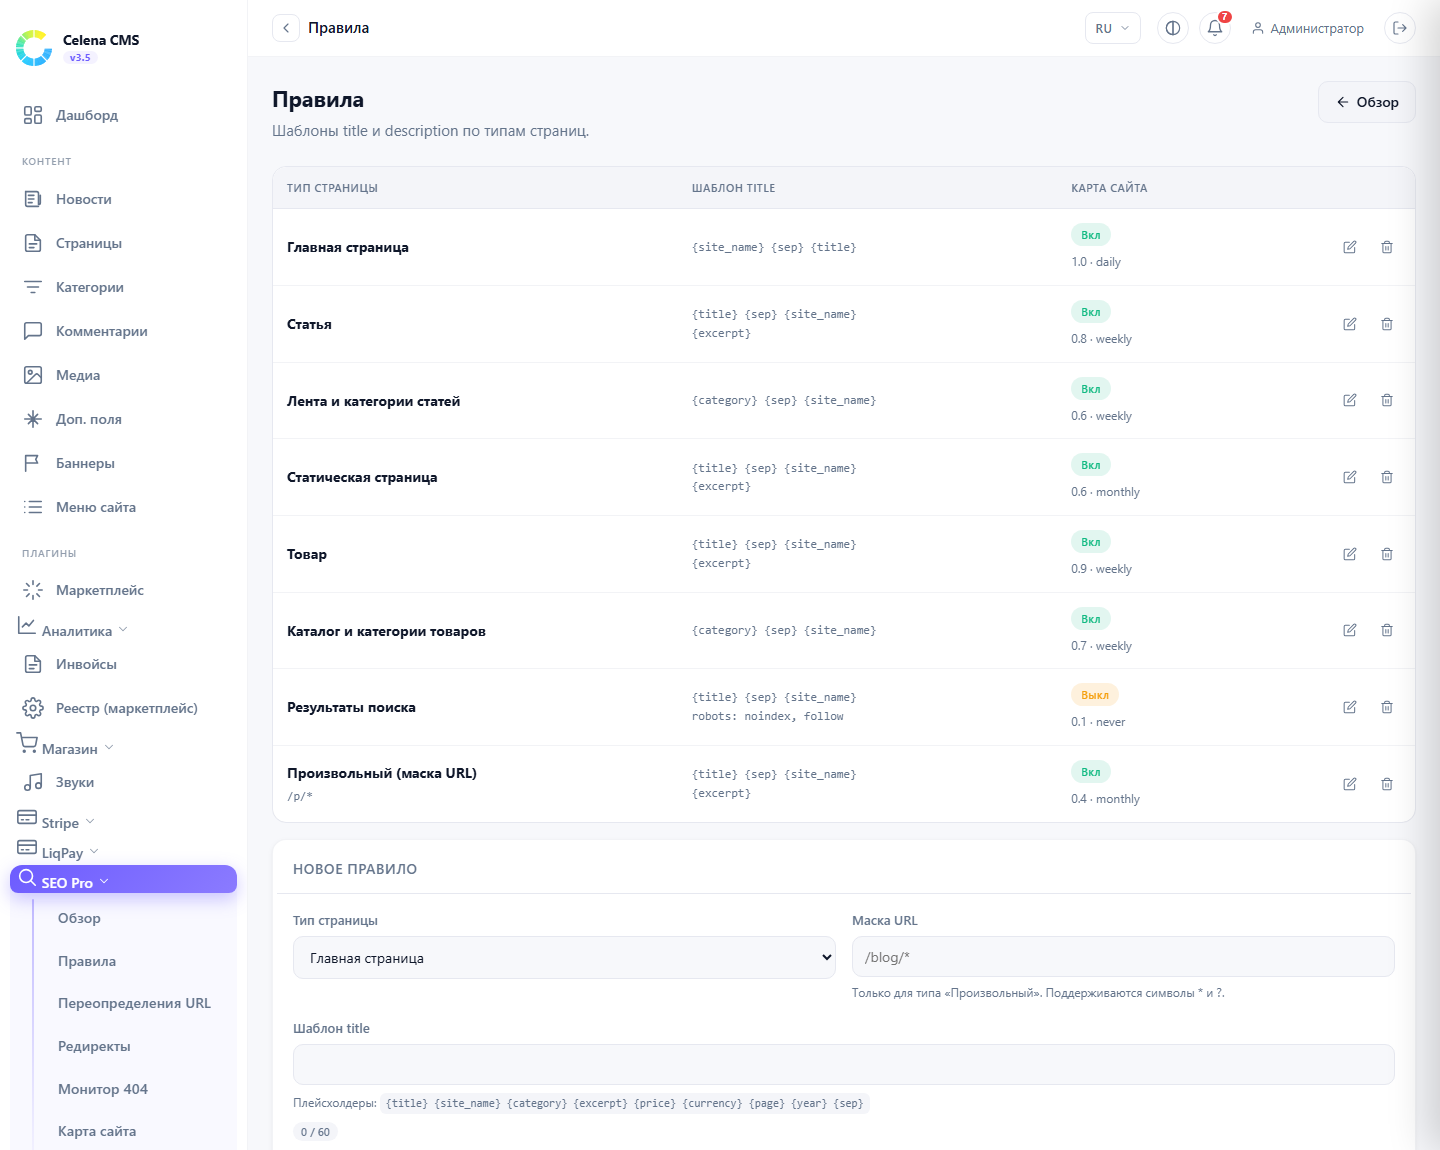
Task: Open Медиа library
Action: point(124,375)
